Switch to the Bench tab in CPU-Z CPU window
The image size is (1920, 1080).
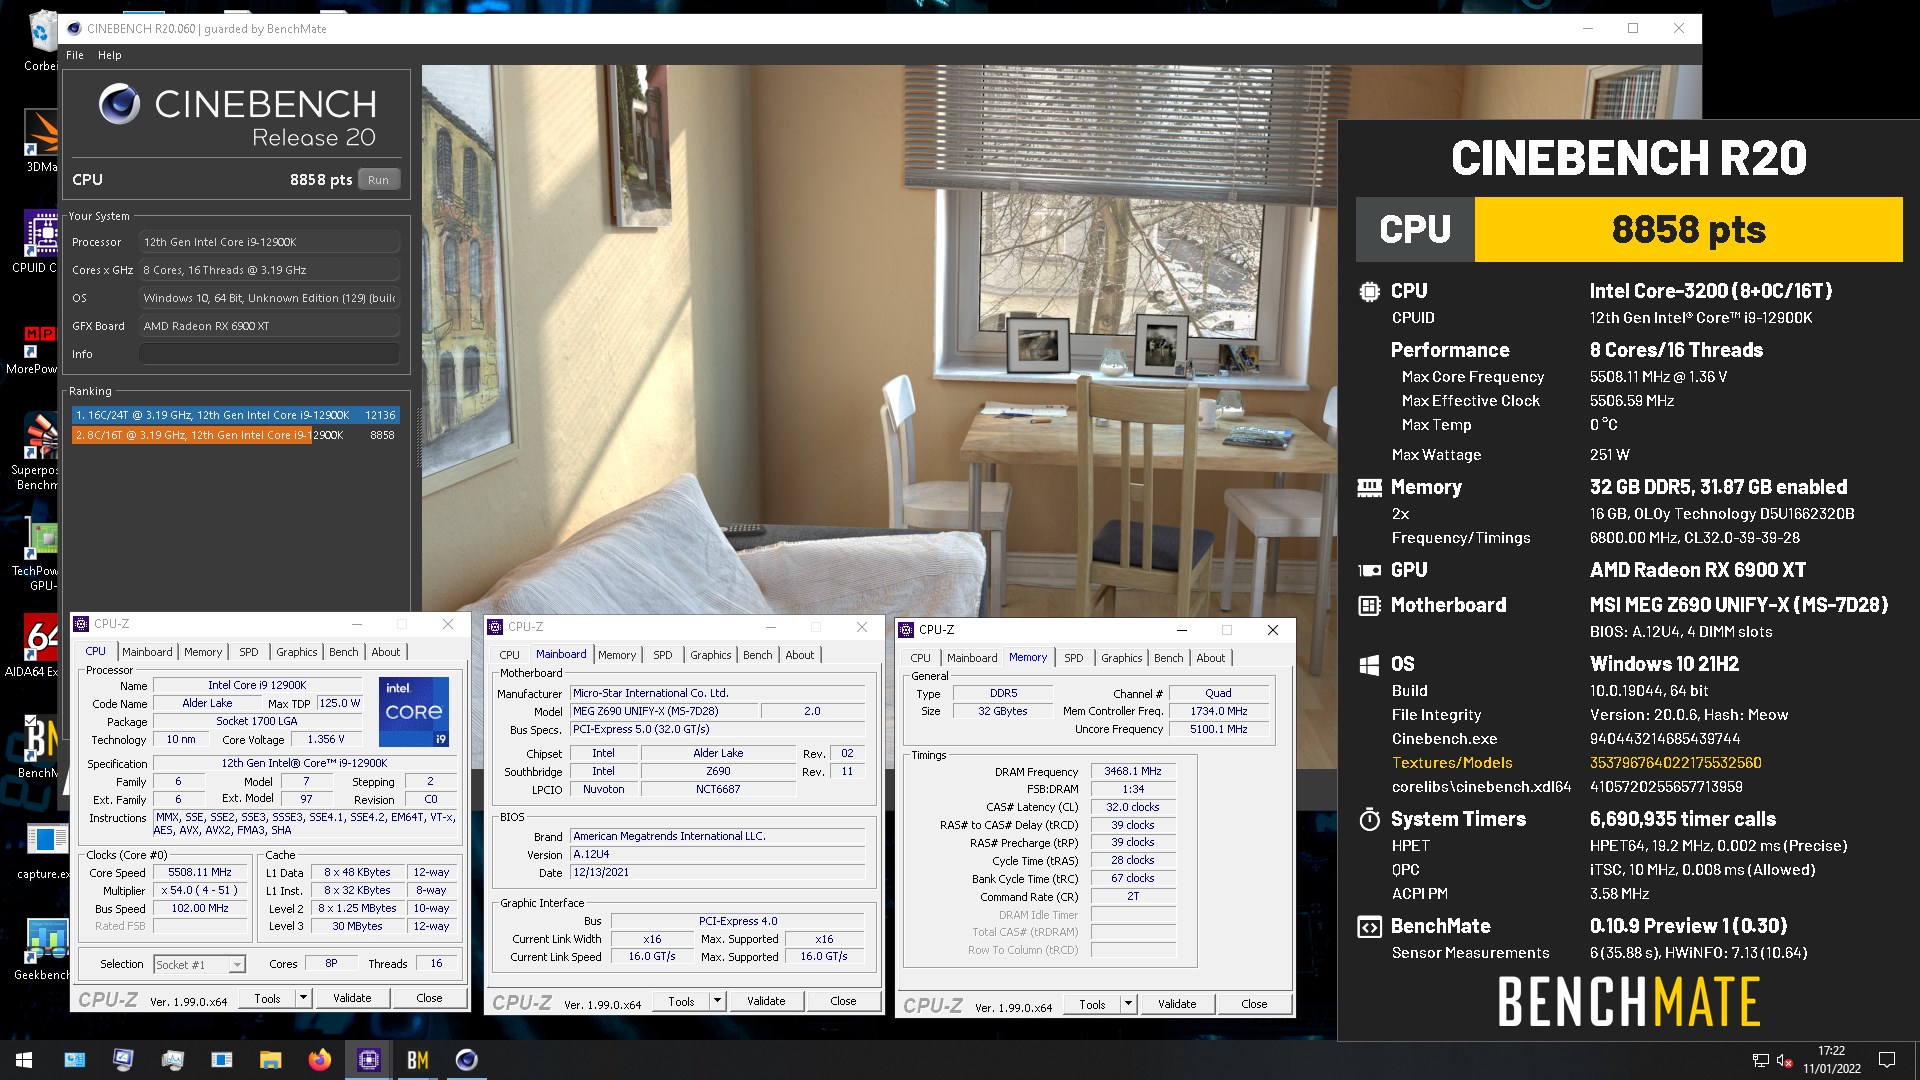point(344,652)
